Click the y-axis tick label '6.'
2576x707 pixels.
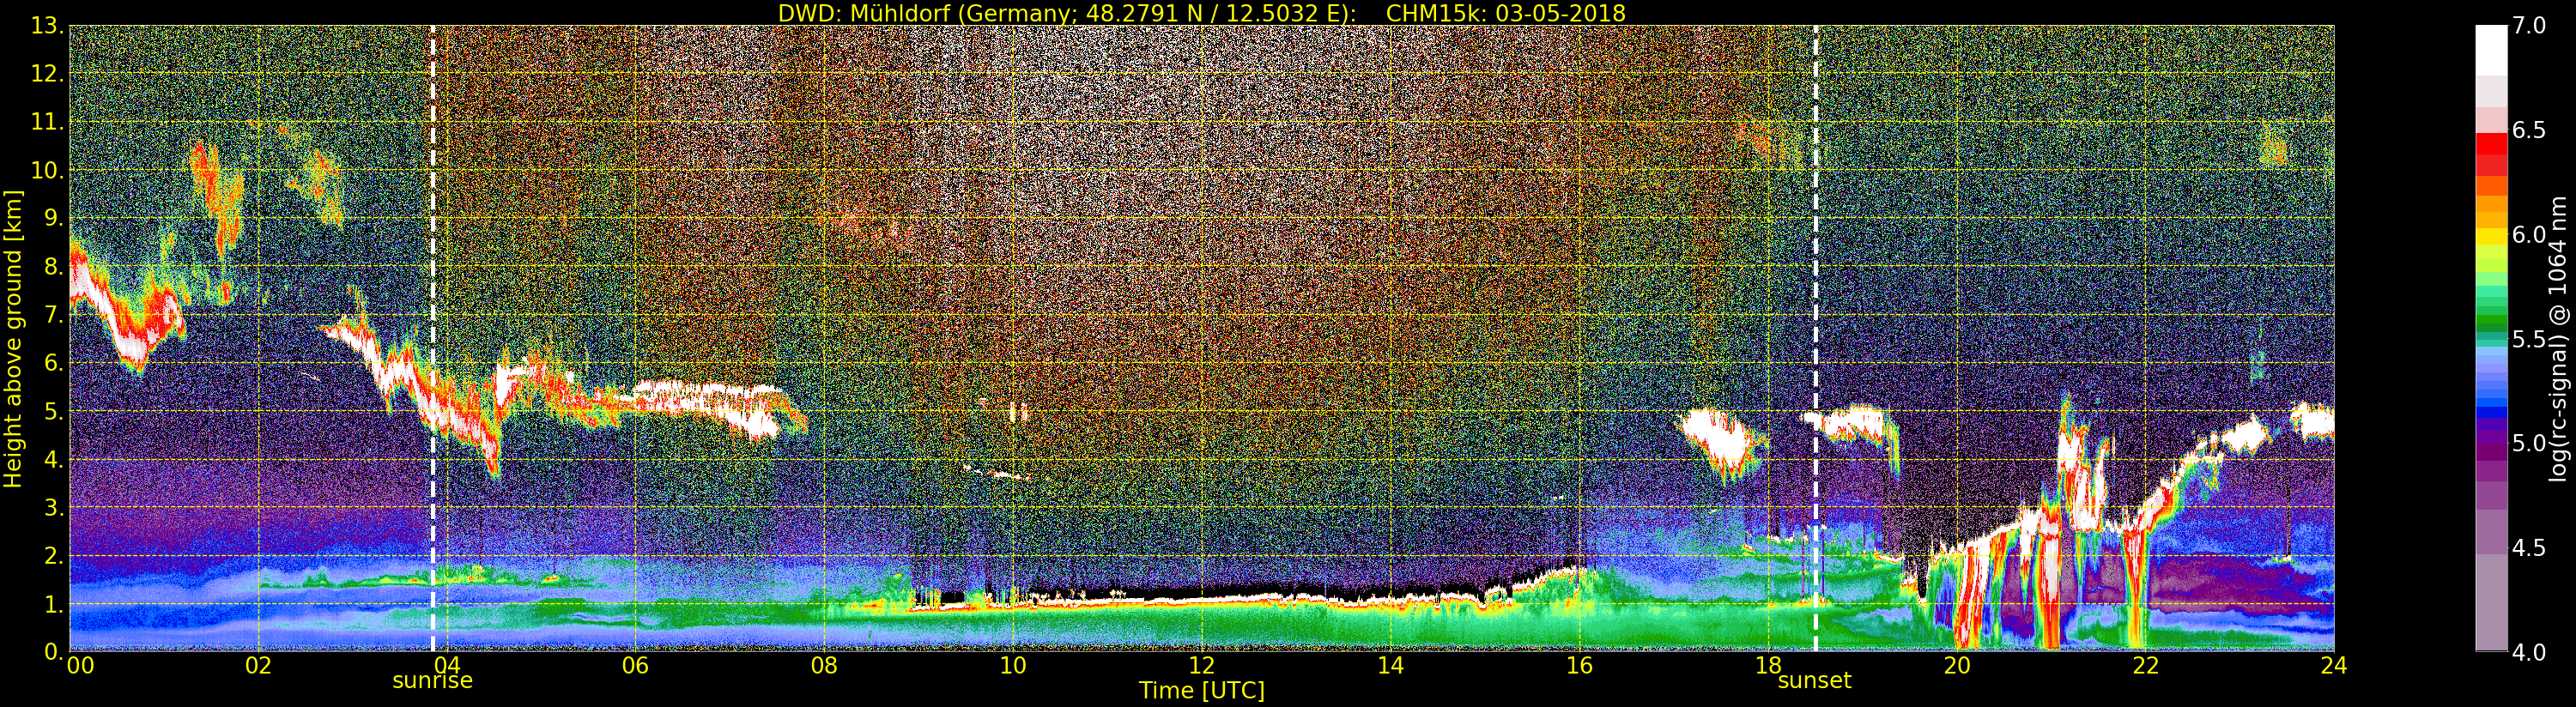pyautogui.click(x=53, y=363)
